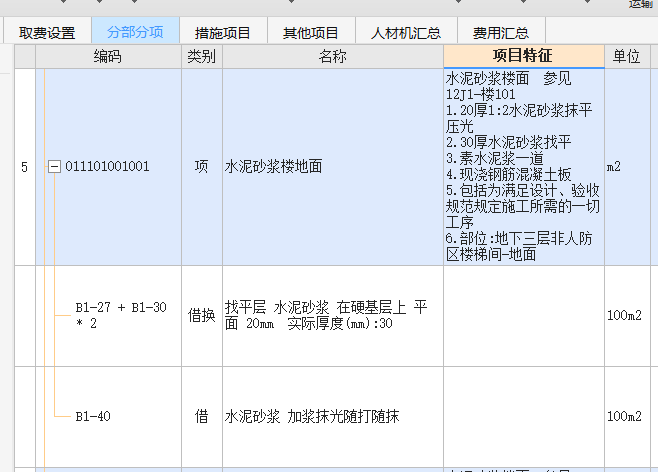Select the m2 unit cell in row 5
658x472 pixels.
click(627, 167)
